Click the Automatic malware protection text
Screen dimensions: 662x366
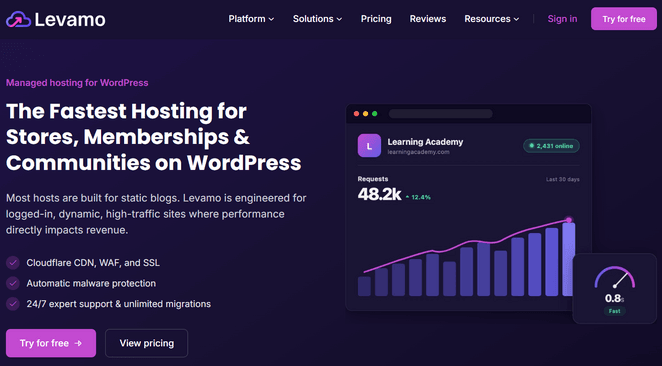91,283
